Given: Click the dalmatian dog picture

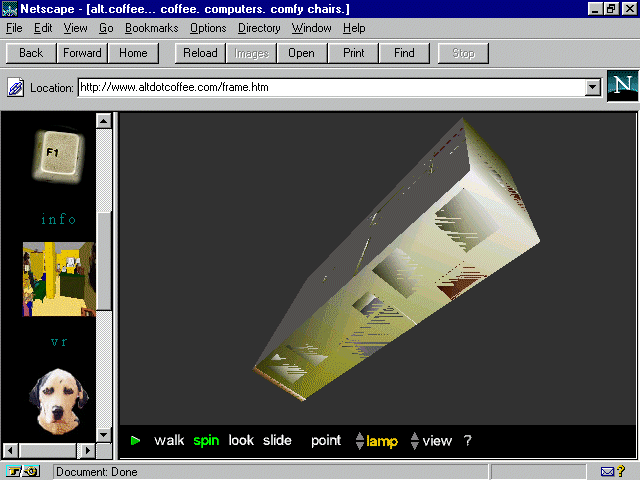Looking at the screenshot, I should pyautogui.click(x=58, y=402).
